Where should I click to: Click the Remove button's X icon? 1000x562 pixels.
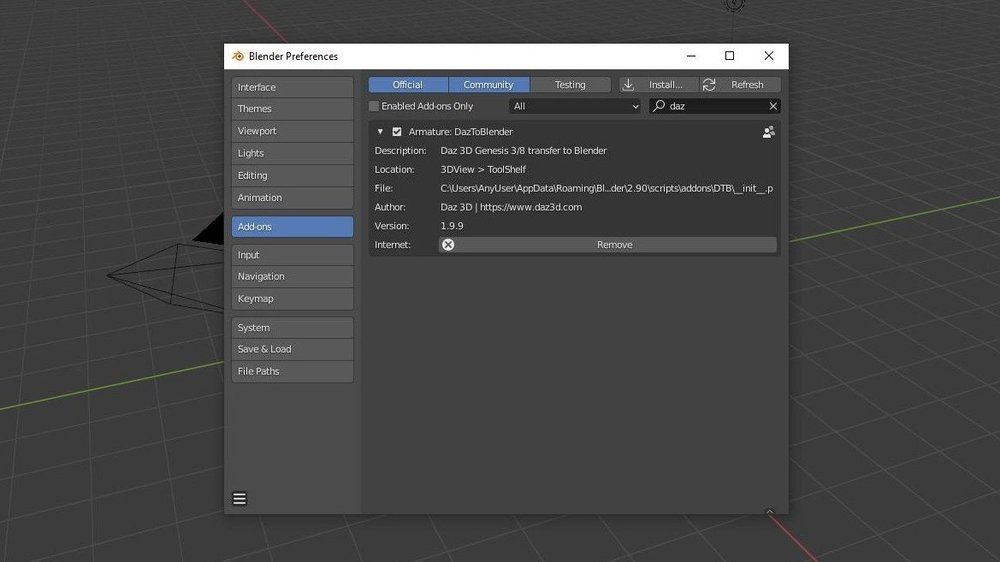click(448, 245)
